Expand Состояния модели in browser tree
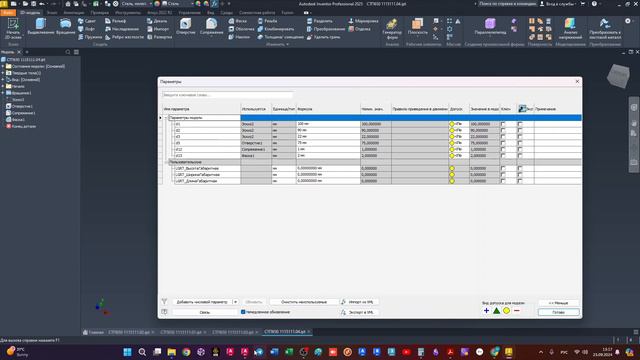Image resolution: width=640 pixels, height=360 pixels. point(3,66)
